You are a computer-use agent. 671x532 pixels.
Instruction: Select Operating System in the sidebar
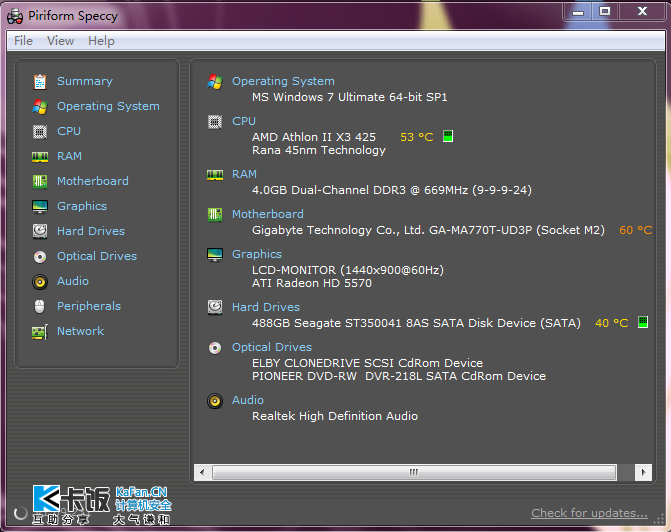click(108, 106)
